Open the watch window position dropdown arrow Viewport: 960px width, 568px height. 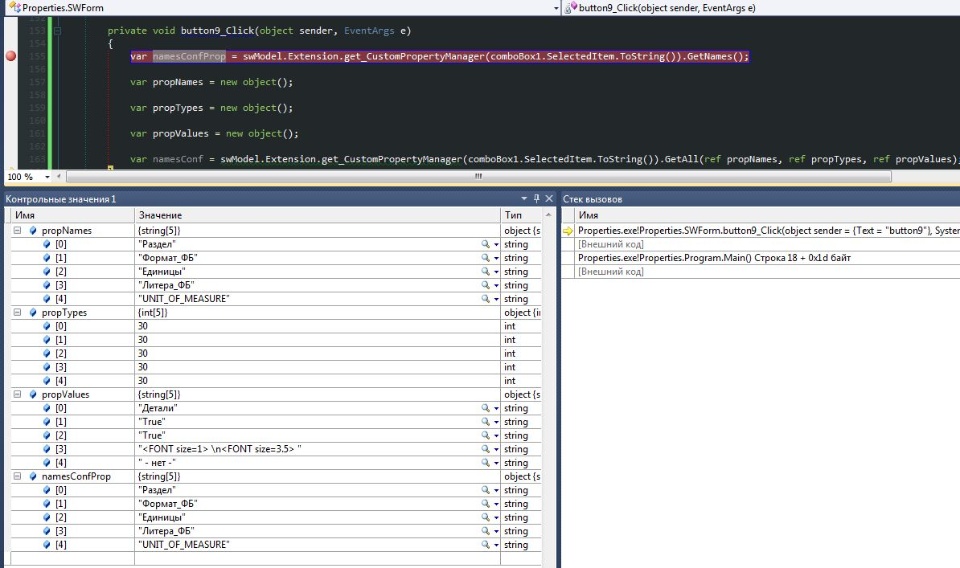(x=524, y=198)
